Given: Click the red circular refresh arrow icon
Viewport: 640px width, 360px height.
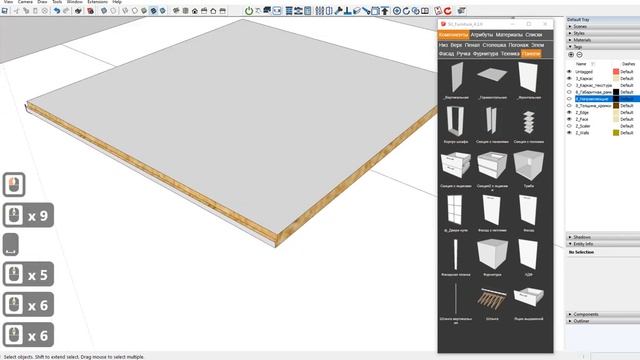Looking at the screenshot, I should 448,11.
